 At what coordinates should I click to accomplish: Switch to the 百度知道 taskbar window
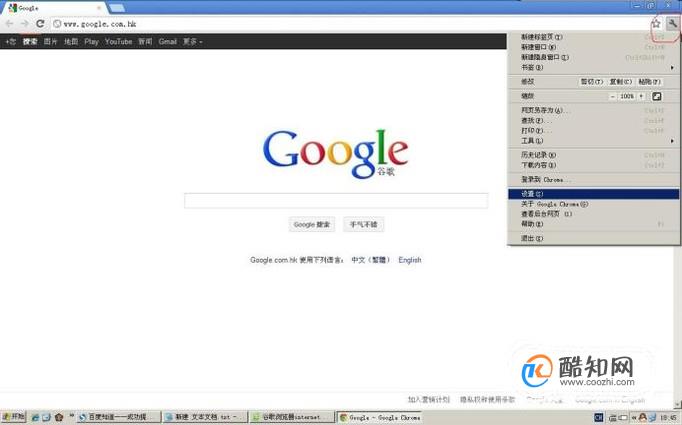click(119, 417)
